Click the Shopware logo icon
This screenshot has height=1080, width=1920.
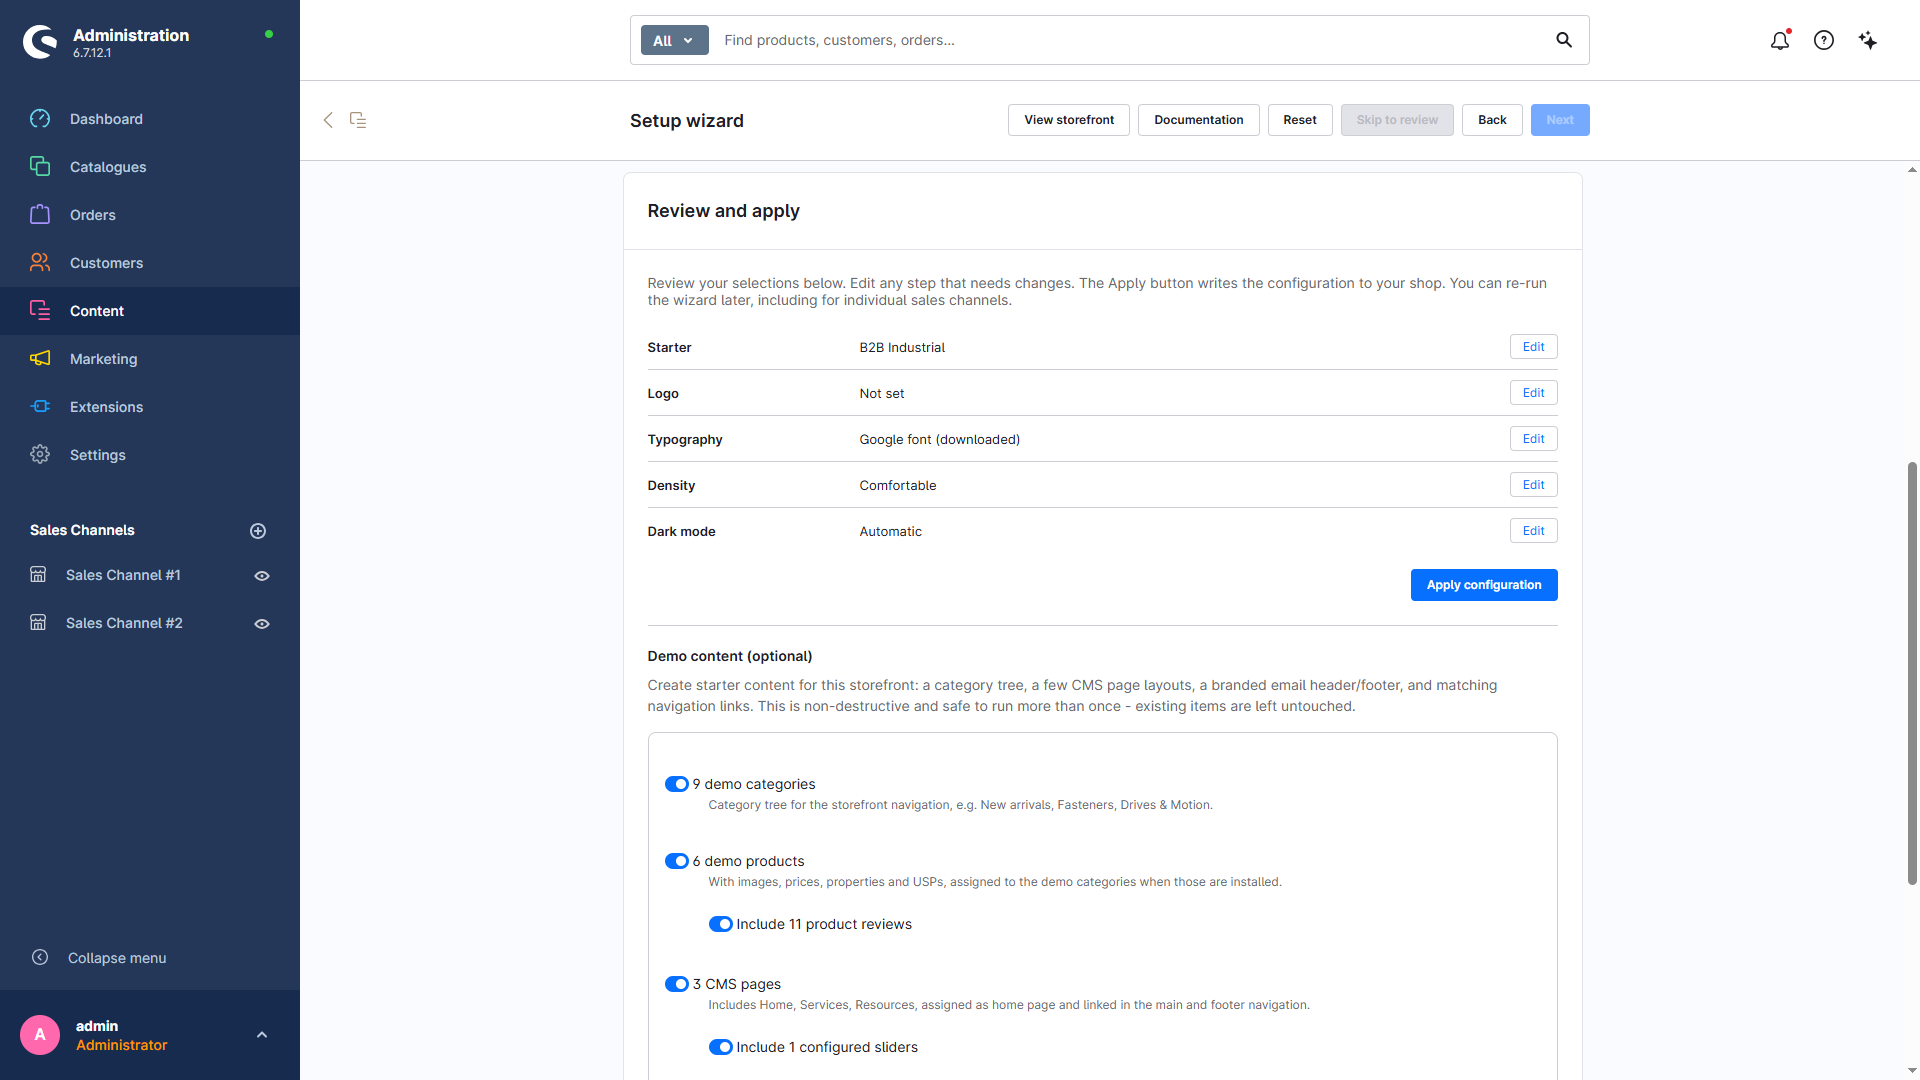point(40,42)
